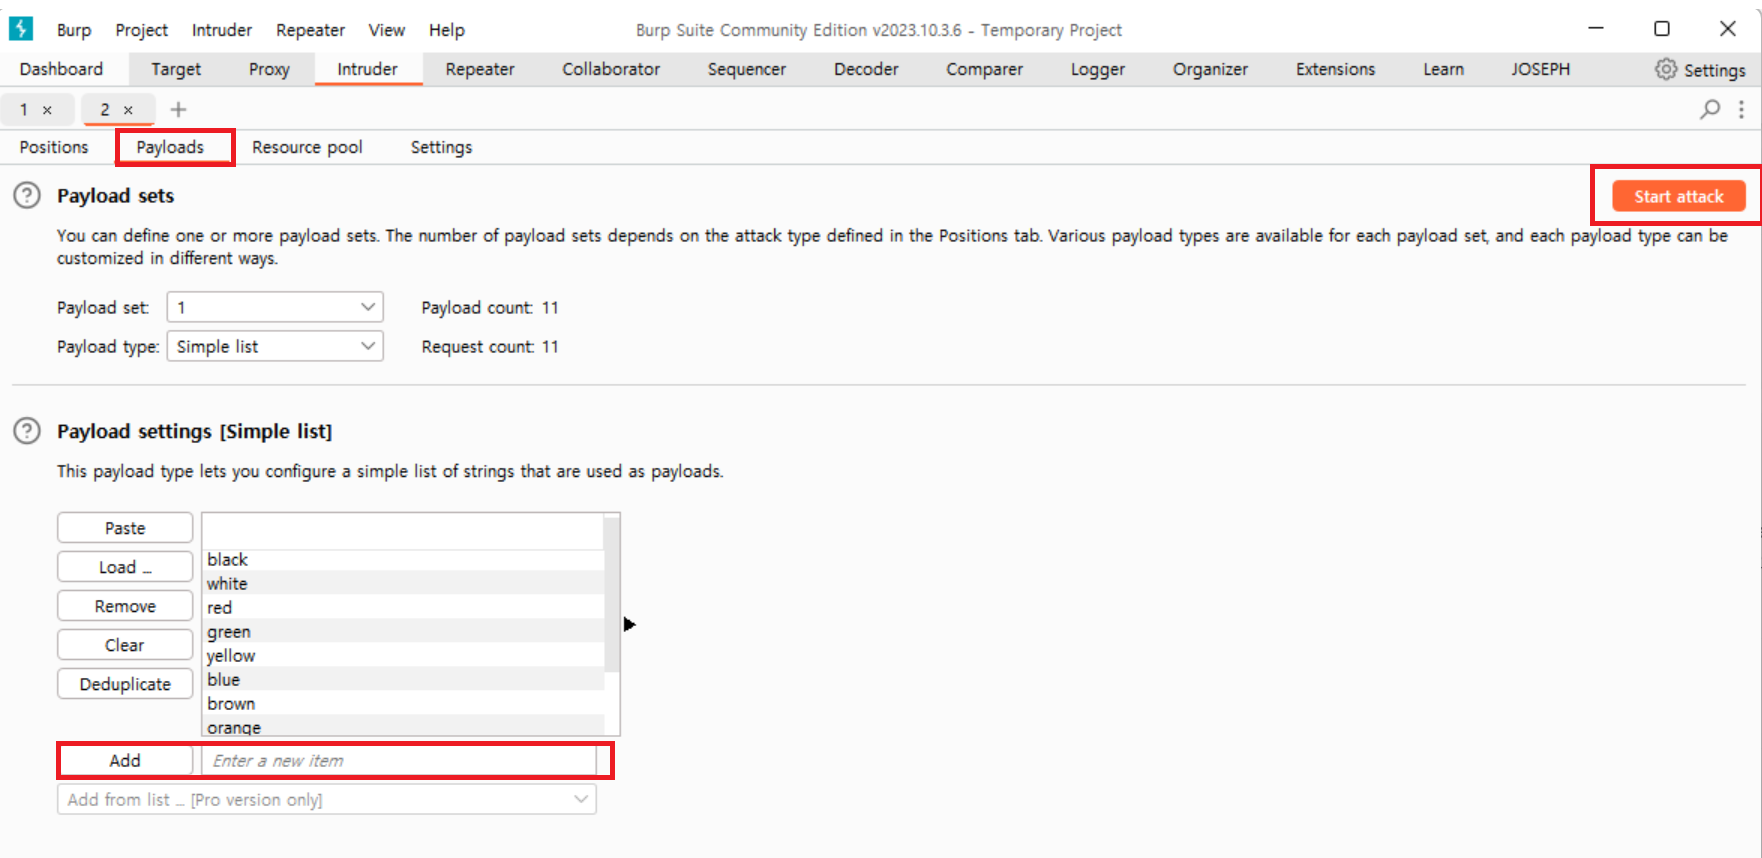Open Settings with the gear icon
Screen dimensions: 1762x858
pyautogui.click(x=1665, y=69)
